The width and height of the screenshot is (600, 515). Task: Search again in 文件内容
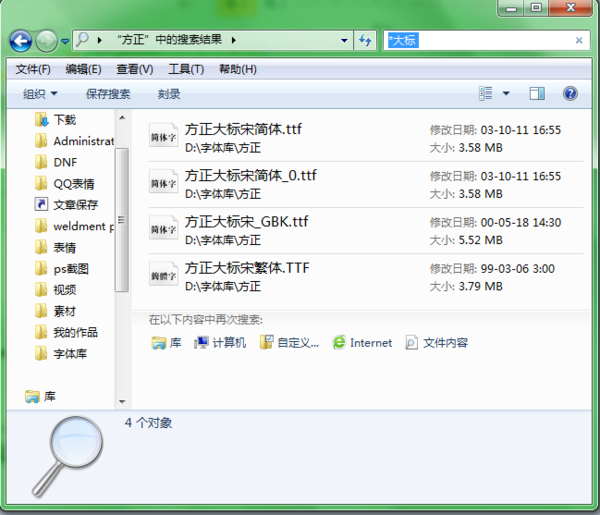[x=436, y=342]
